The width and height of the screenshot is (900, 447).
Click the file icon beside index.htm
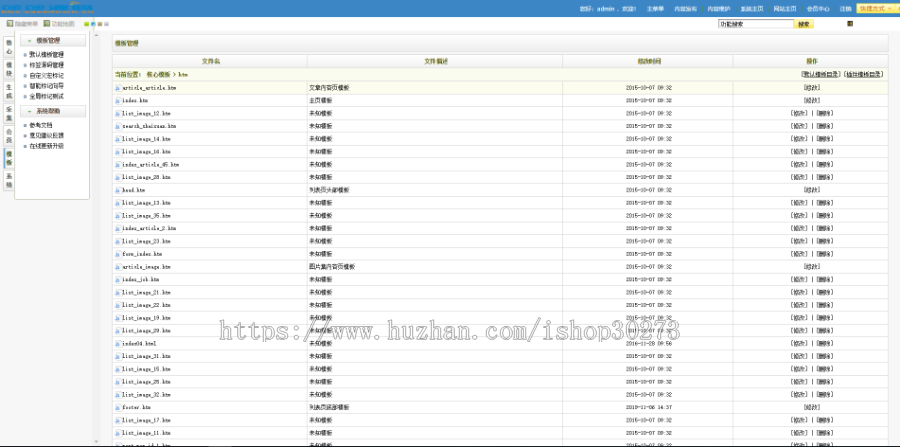pyautogui.click(x=118, y=100)
